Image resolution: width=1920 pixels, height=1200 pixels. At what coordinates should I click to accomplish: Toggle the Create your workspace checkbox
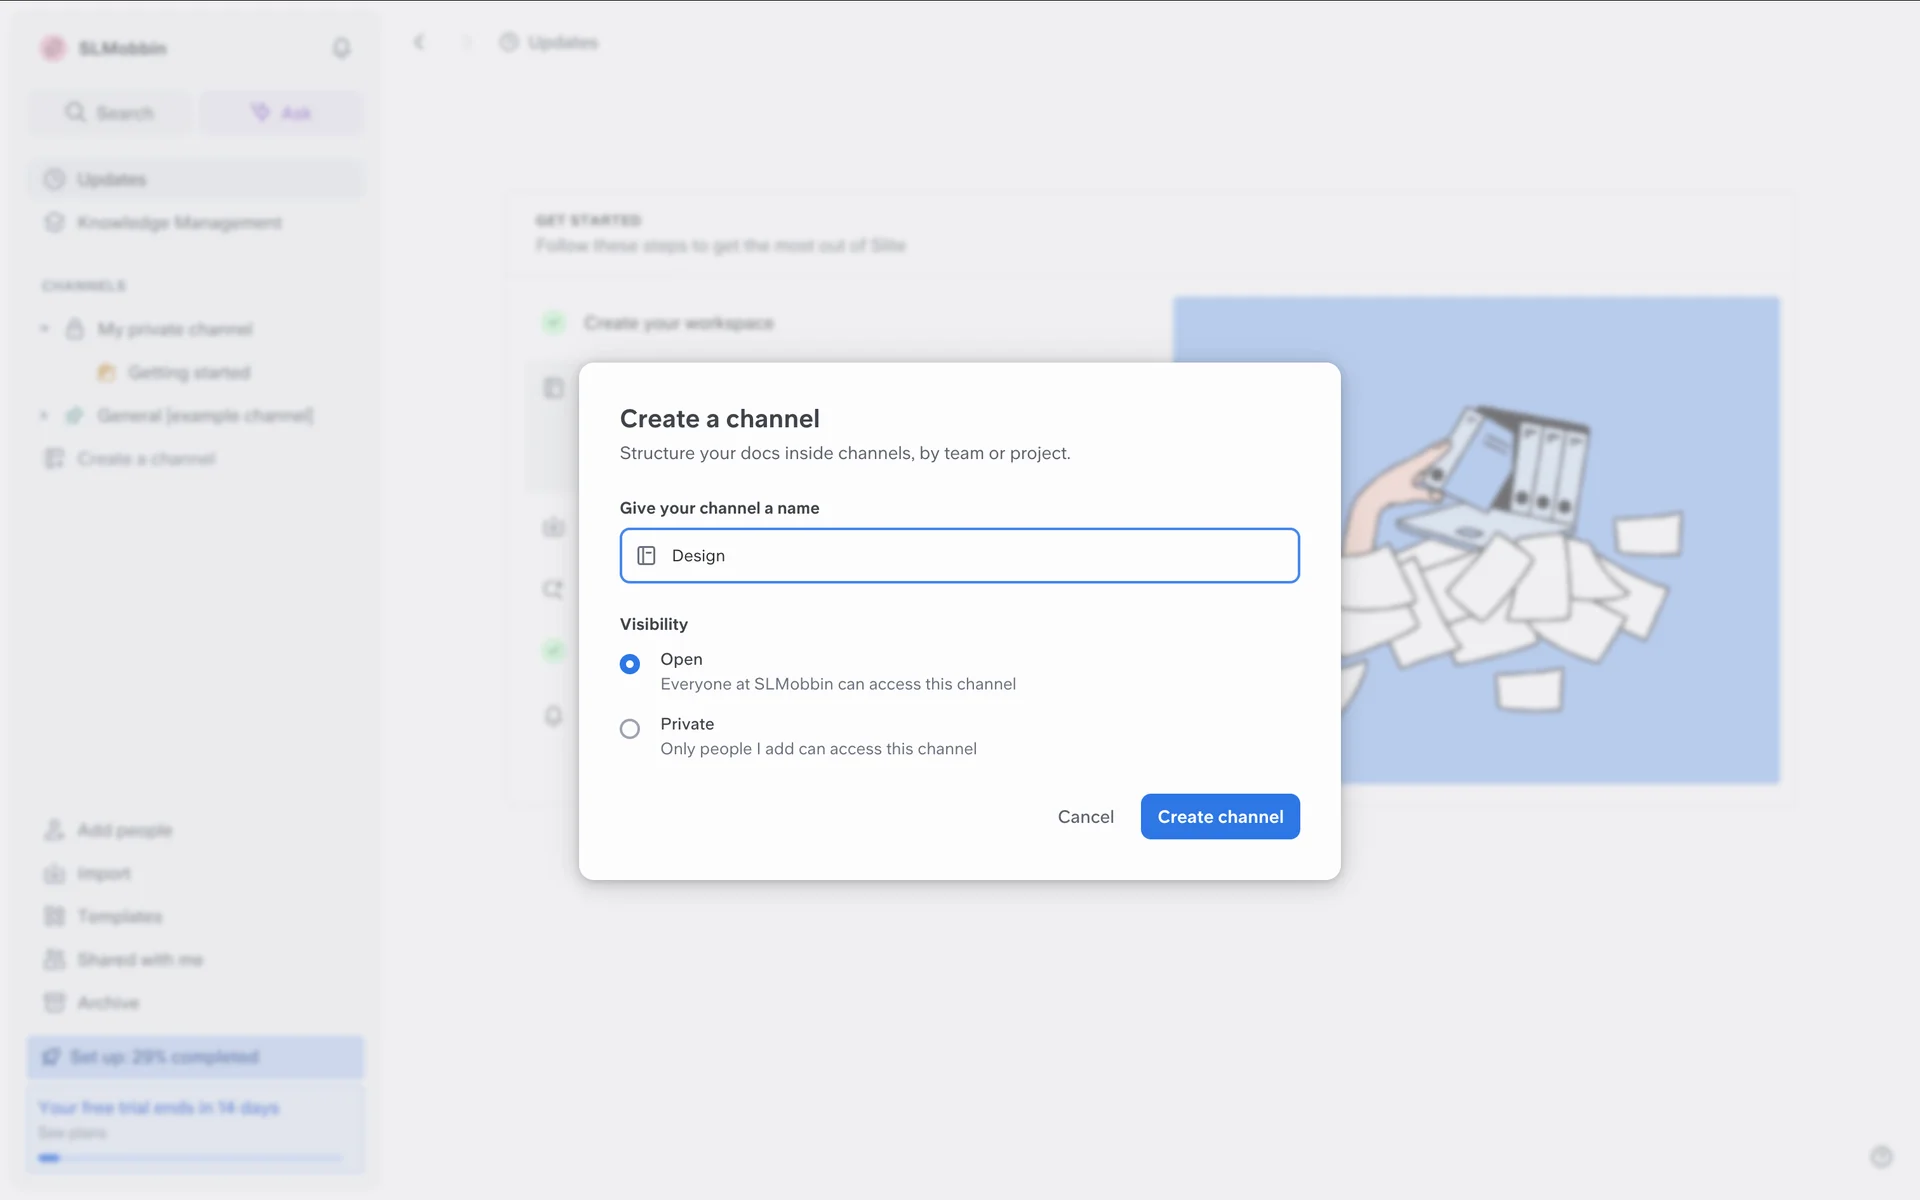click(x=553, y=323)
